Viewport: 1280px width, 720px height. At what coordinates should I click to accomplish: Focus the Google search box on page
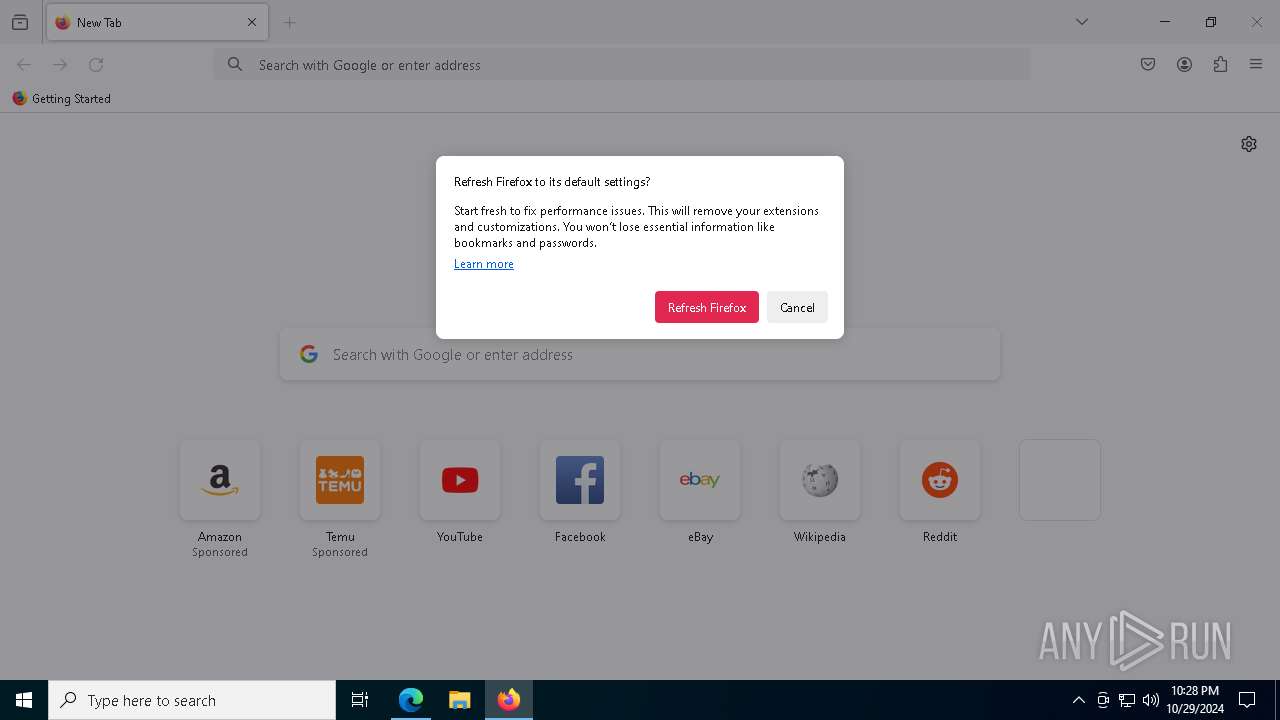(640, 354)
